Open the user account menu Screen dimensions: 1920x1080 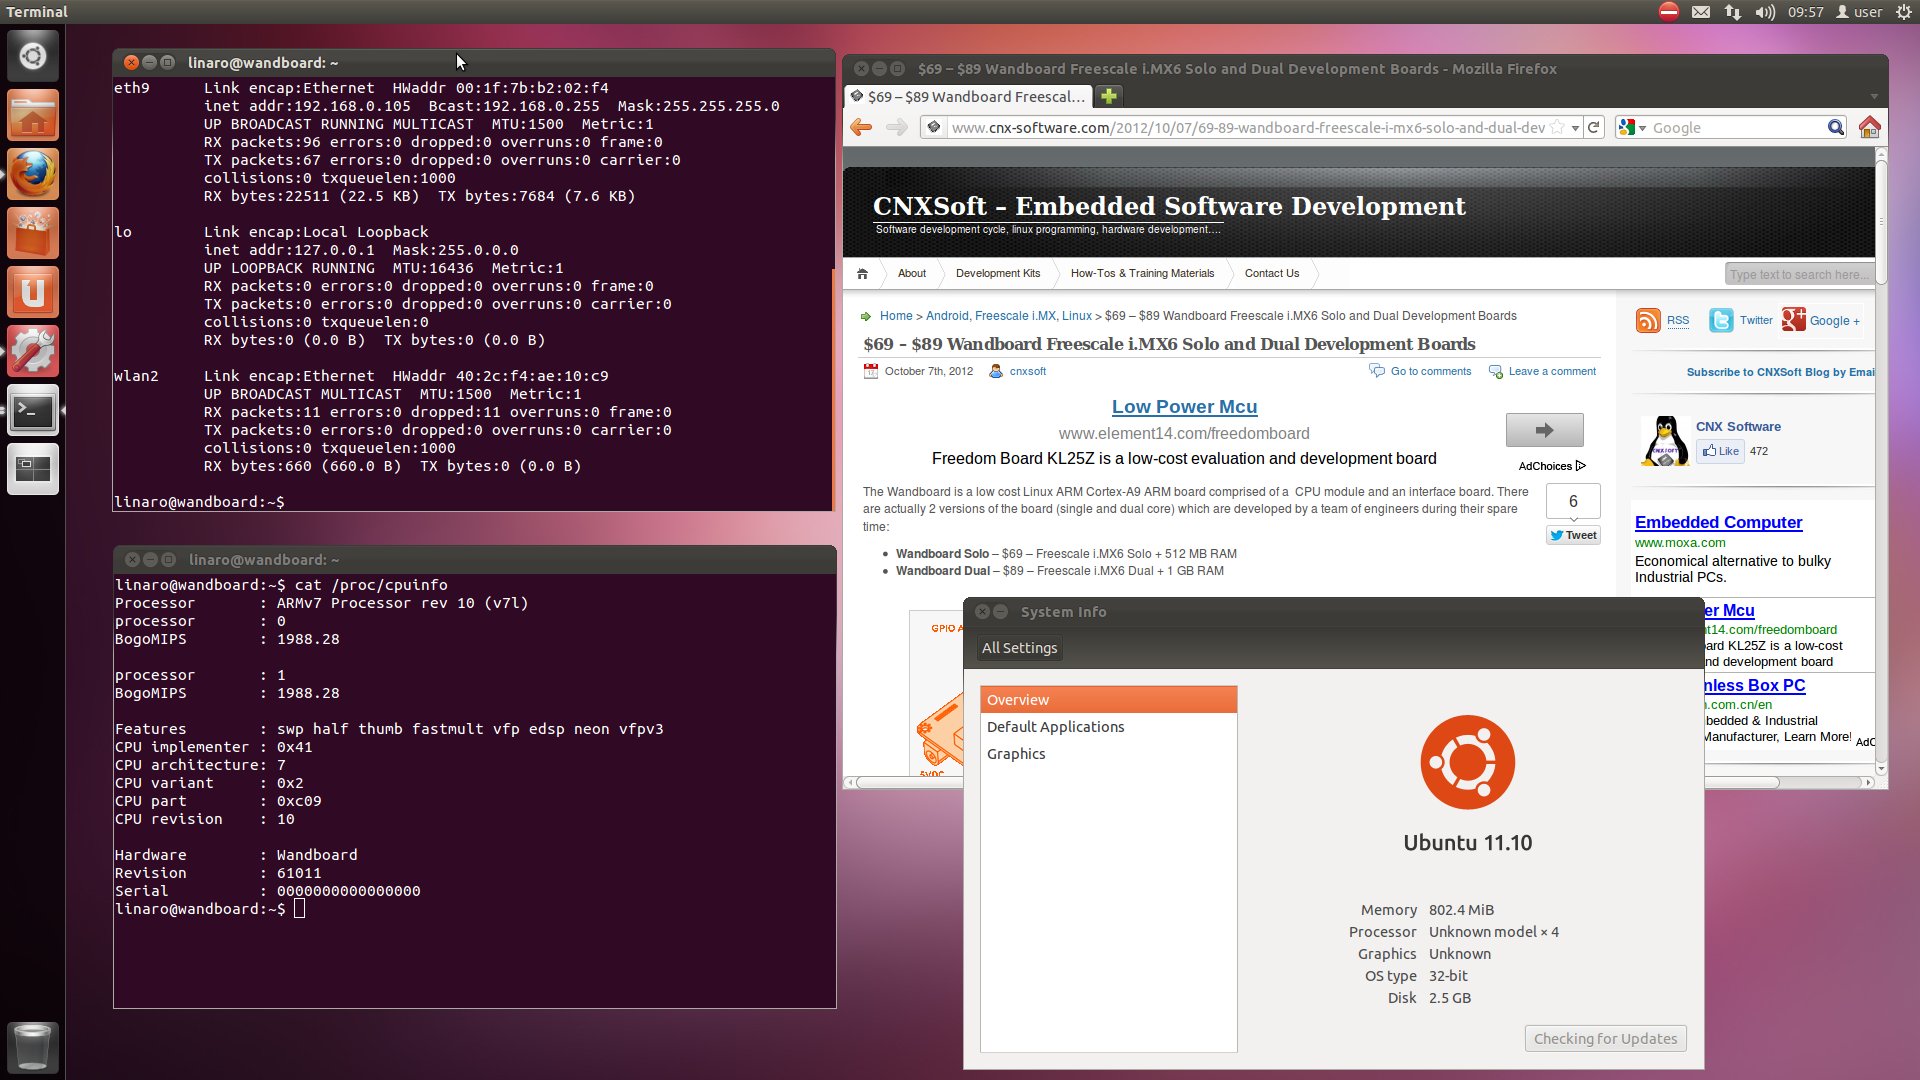coord(1859,12)
